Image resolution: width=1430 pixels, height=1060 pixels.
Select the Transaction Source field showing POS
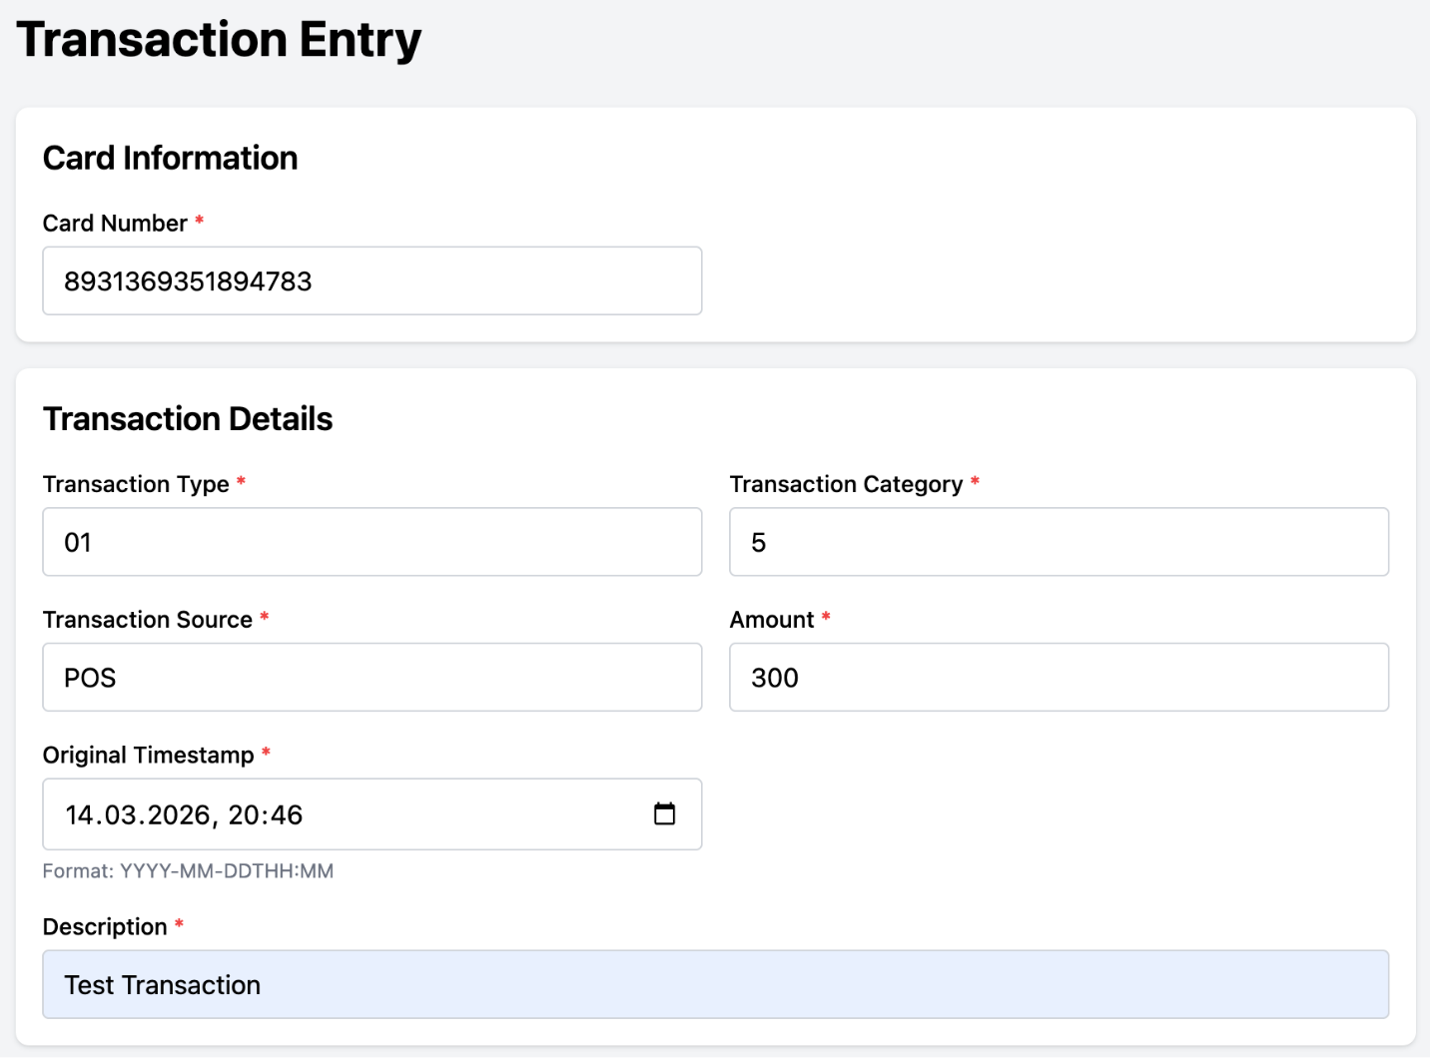point(372,677)
